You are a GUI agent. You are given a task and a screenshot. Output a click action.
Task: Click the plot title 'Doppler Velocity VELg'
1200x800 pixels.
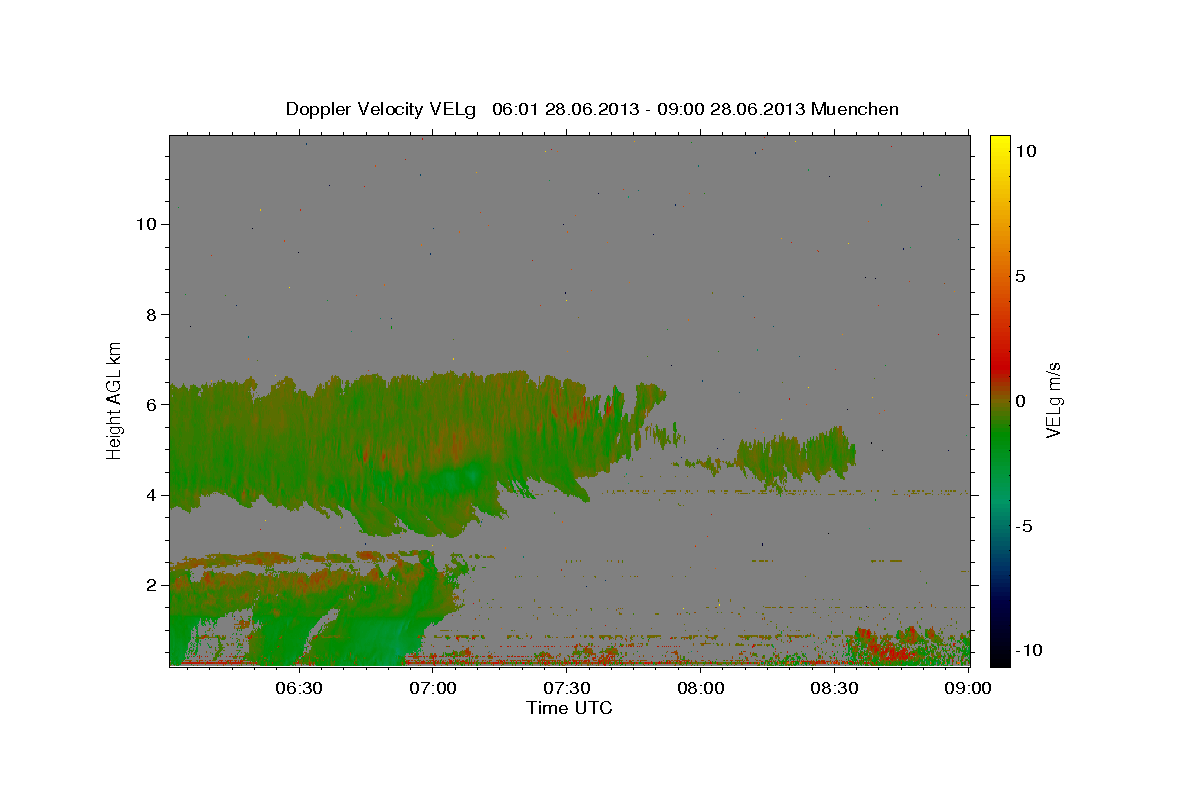380,109
